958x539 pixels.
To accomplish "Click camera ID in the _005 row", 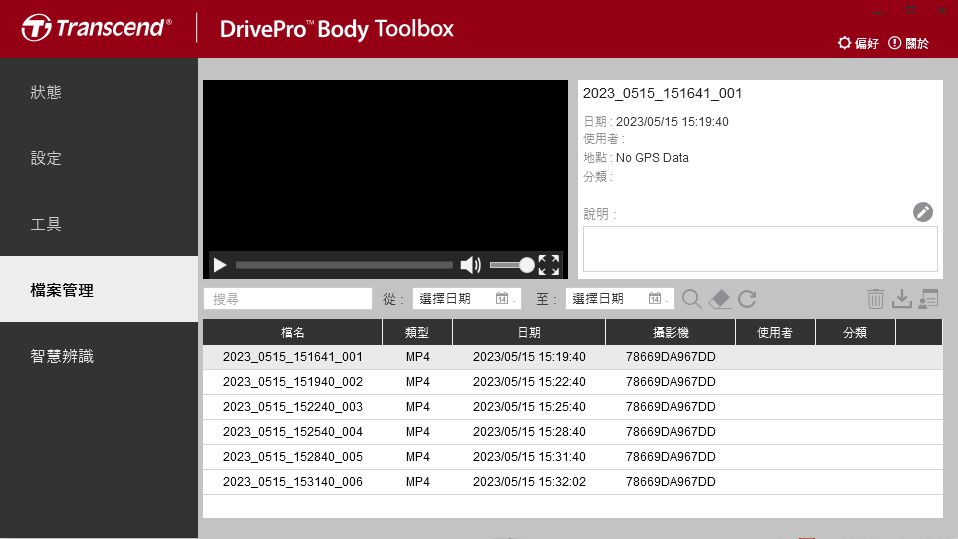I will coord(670,457).
